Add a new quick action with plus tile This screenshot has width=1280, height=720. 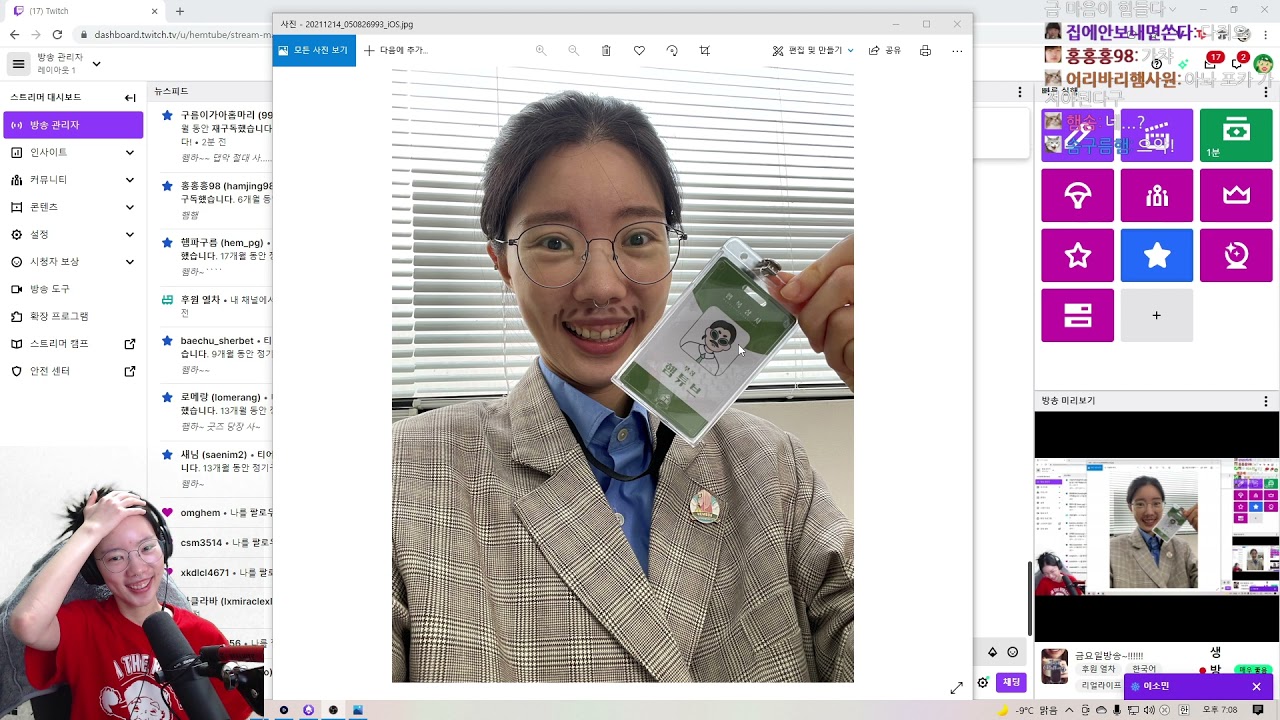(1157, 315)
